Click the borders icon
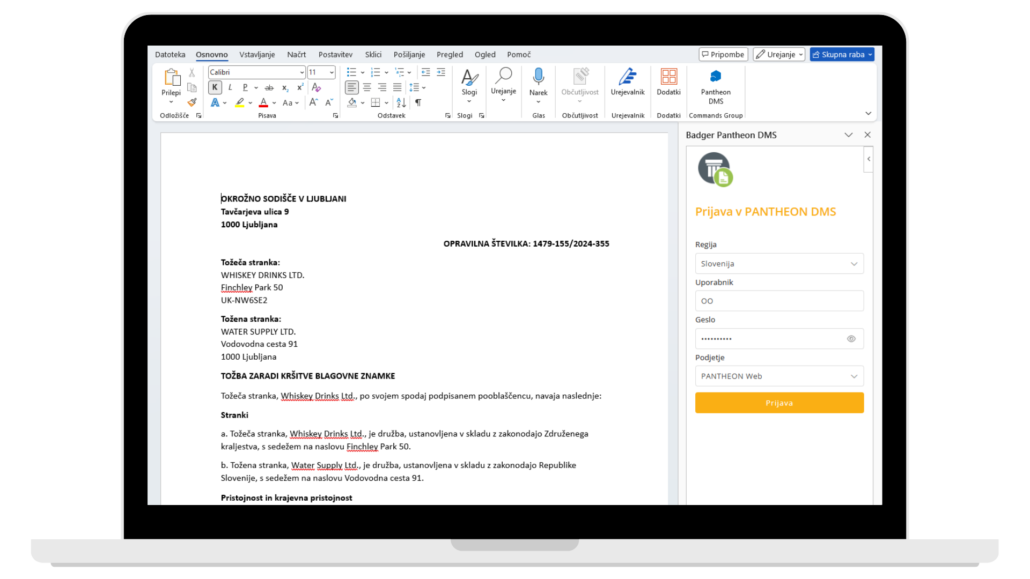 click(x=375, y=103)
